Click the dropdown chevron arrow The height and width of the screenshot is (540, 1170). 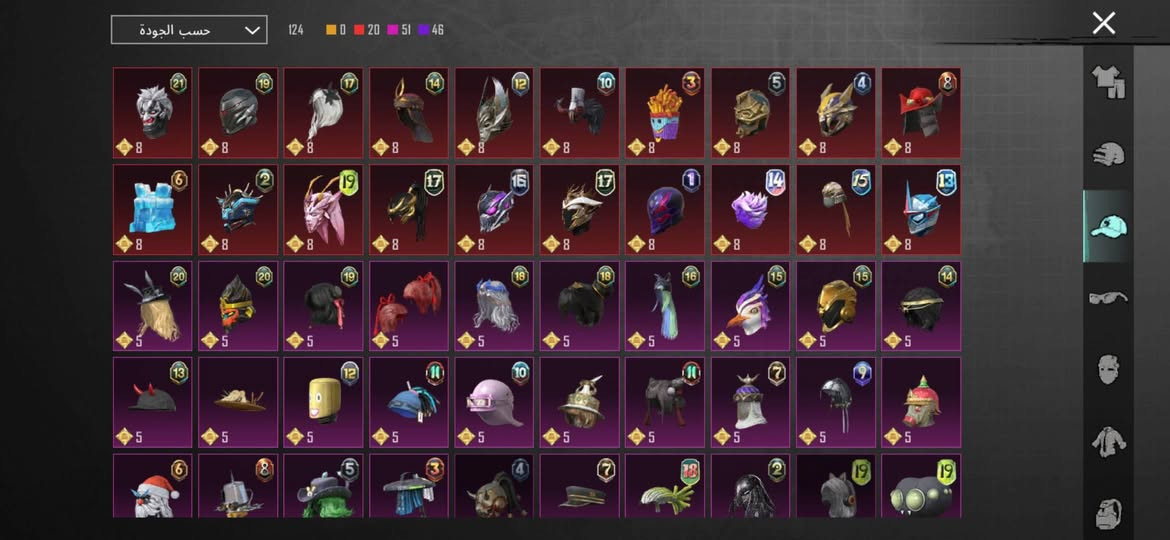(252, 30)
